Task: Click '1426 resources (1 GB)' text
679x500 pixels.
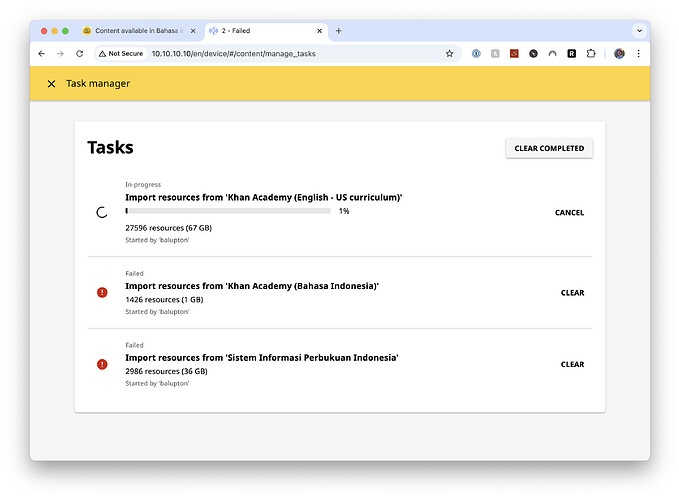Action: point(164,300)
